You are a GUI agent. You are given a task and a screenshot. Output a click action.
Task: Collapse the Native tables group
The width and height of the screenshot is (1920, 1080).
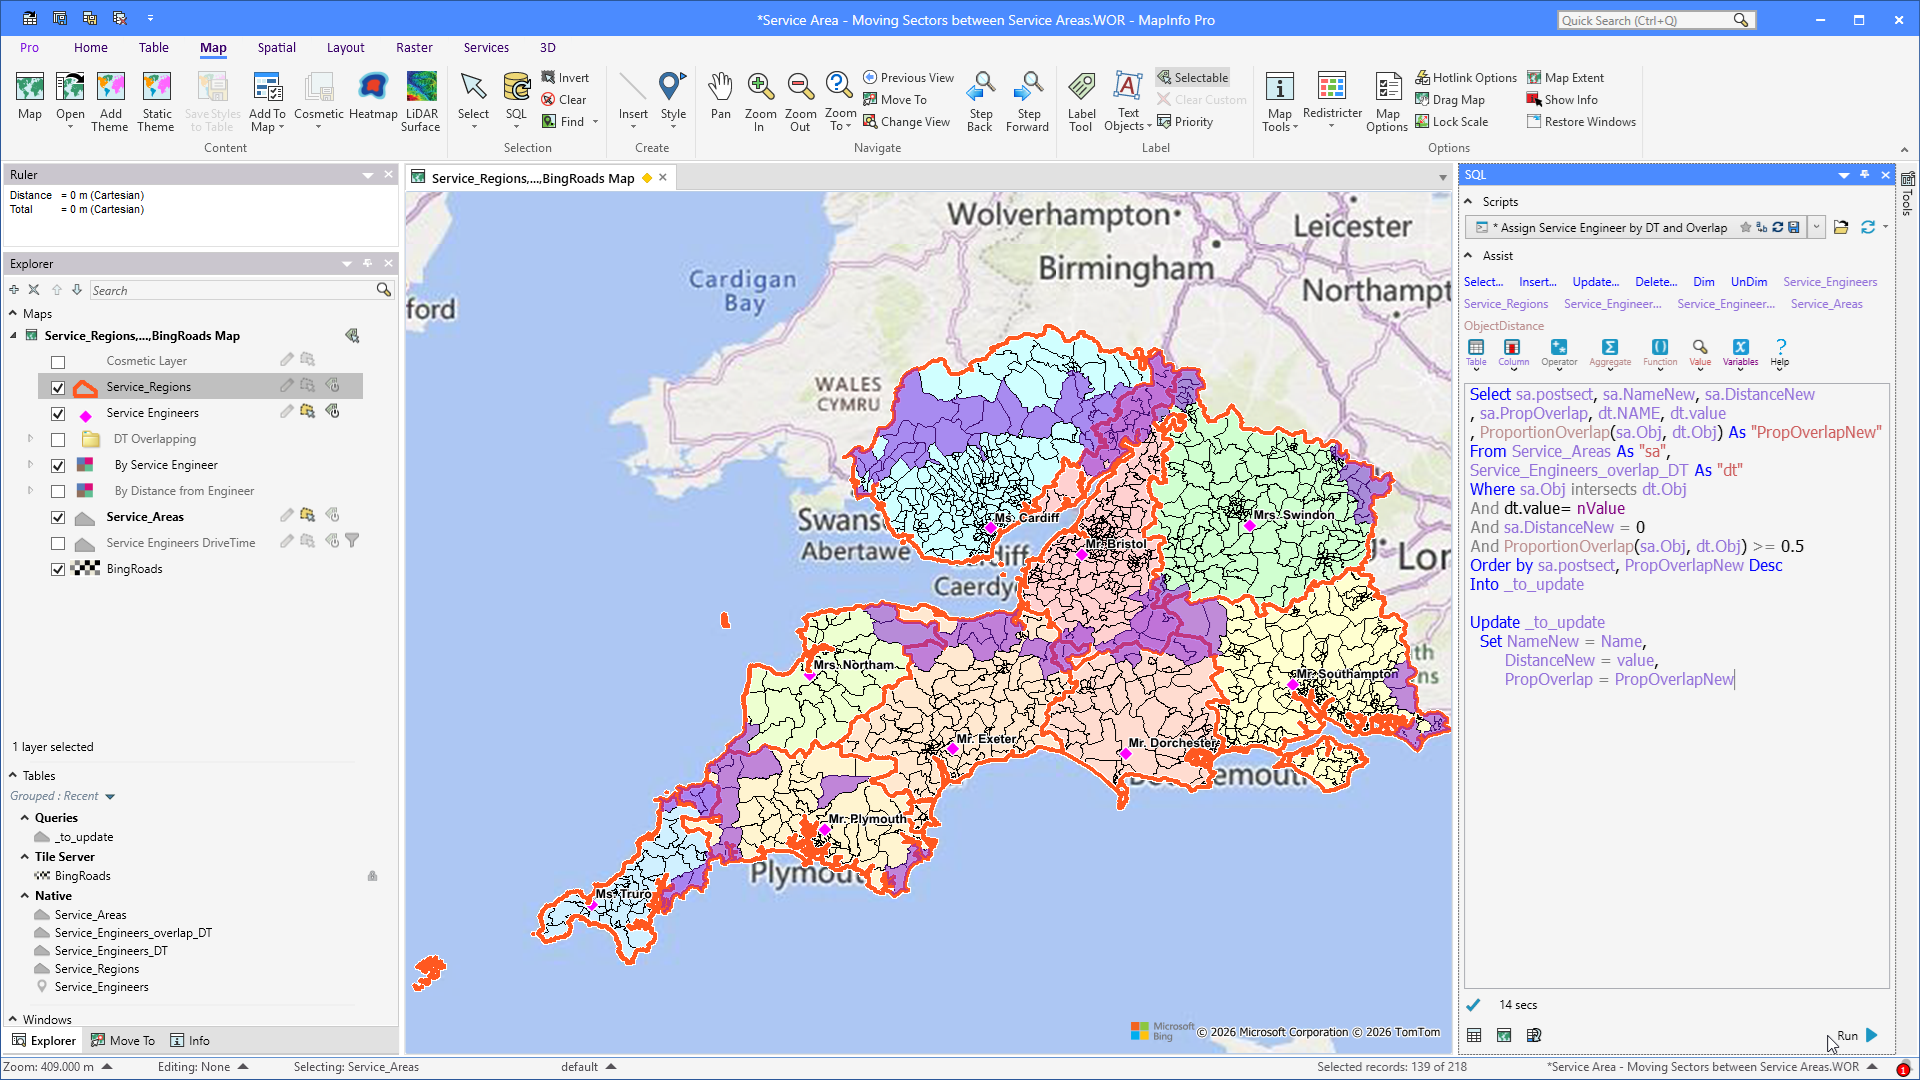coord(25,896)
